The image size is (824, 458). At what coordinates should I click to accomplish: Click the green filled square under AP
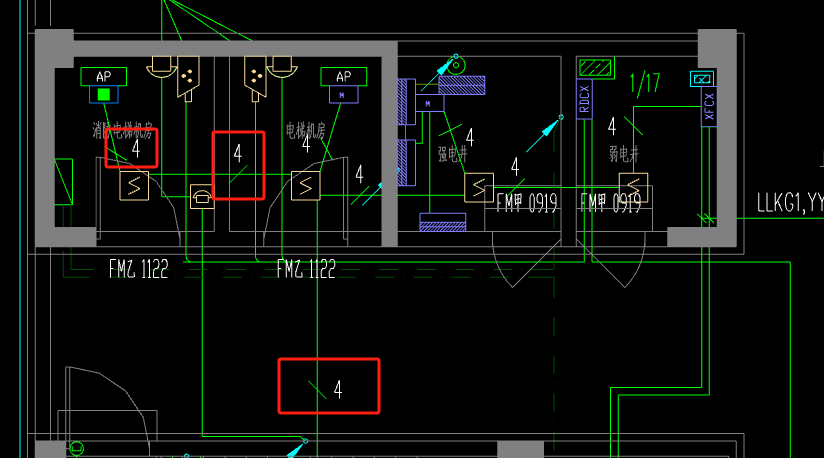104,95
